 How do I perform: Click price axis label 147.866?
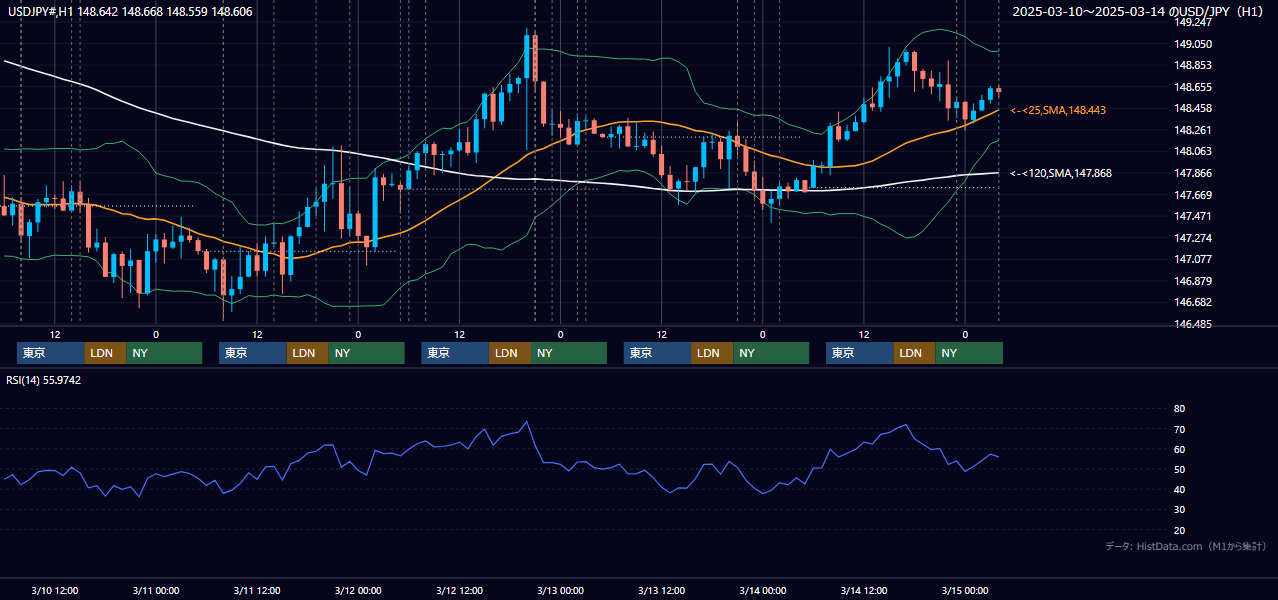coord(1193,173)
